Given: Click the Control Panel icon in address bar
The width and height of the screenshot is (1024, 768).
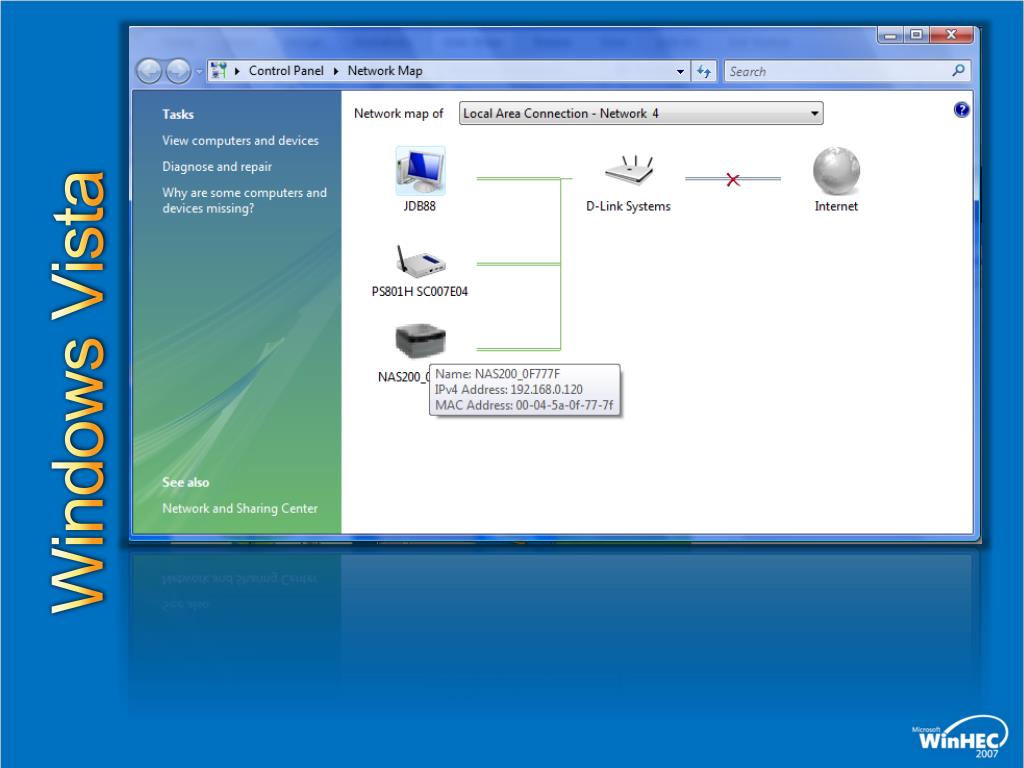Looking at the screenshot, I should (219, 71).
